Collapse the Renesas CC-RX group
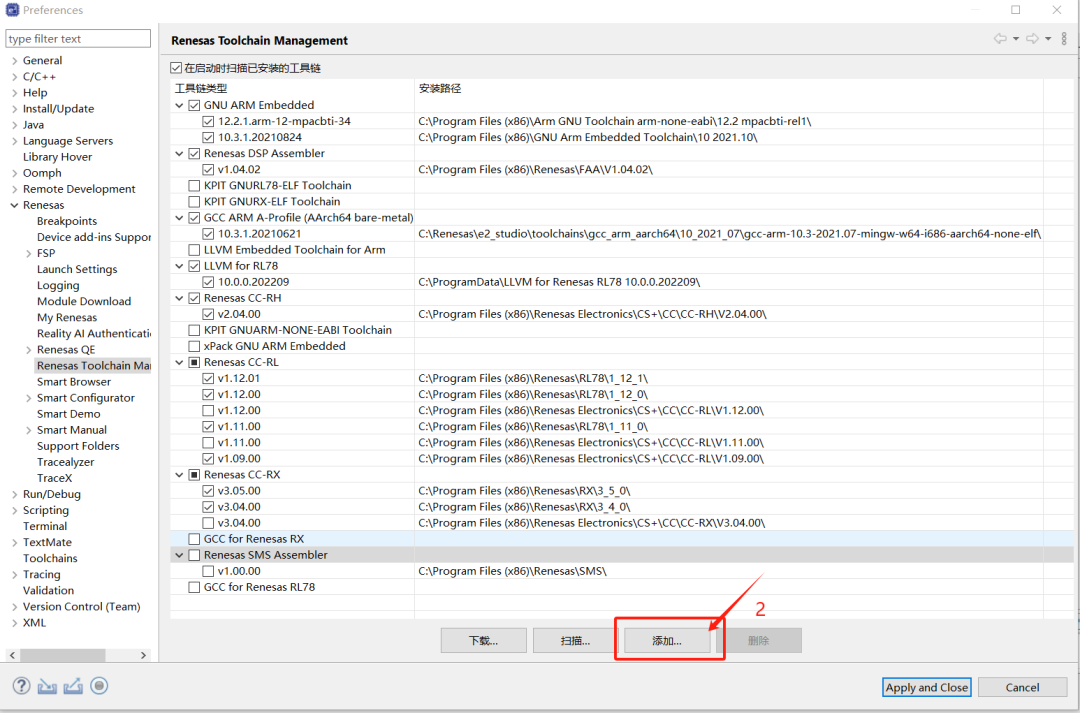Image resolution: width=1080 pixels, height=713 pixels. pyautogui.click(x=179, y=475)
